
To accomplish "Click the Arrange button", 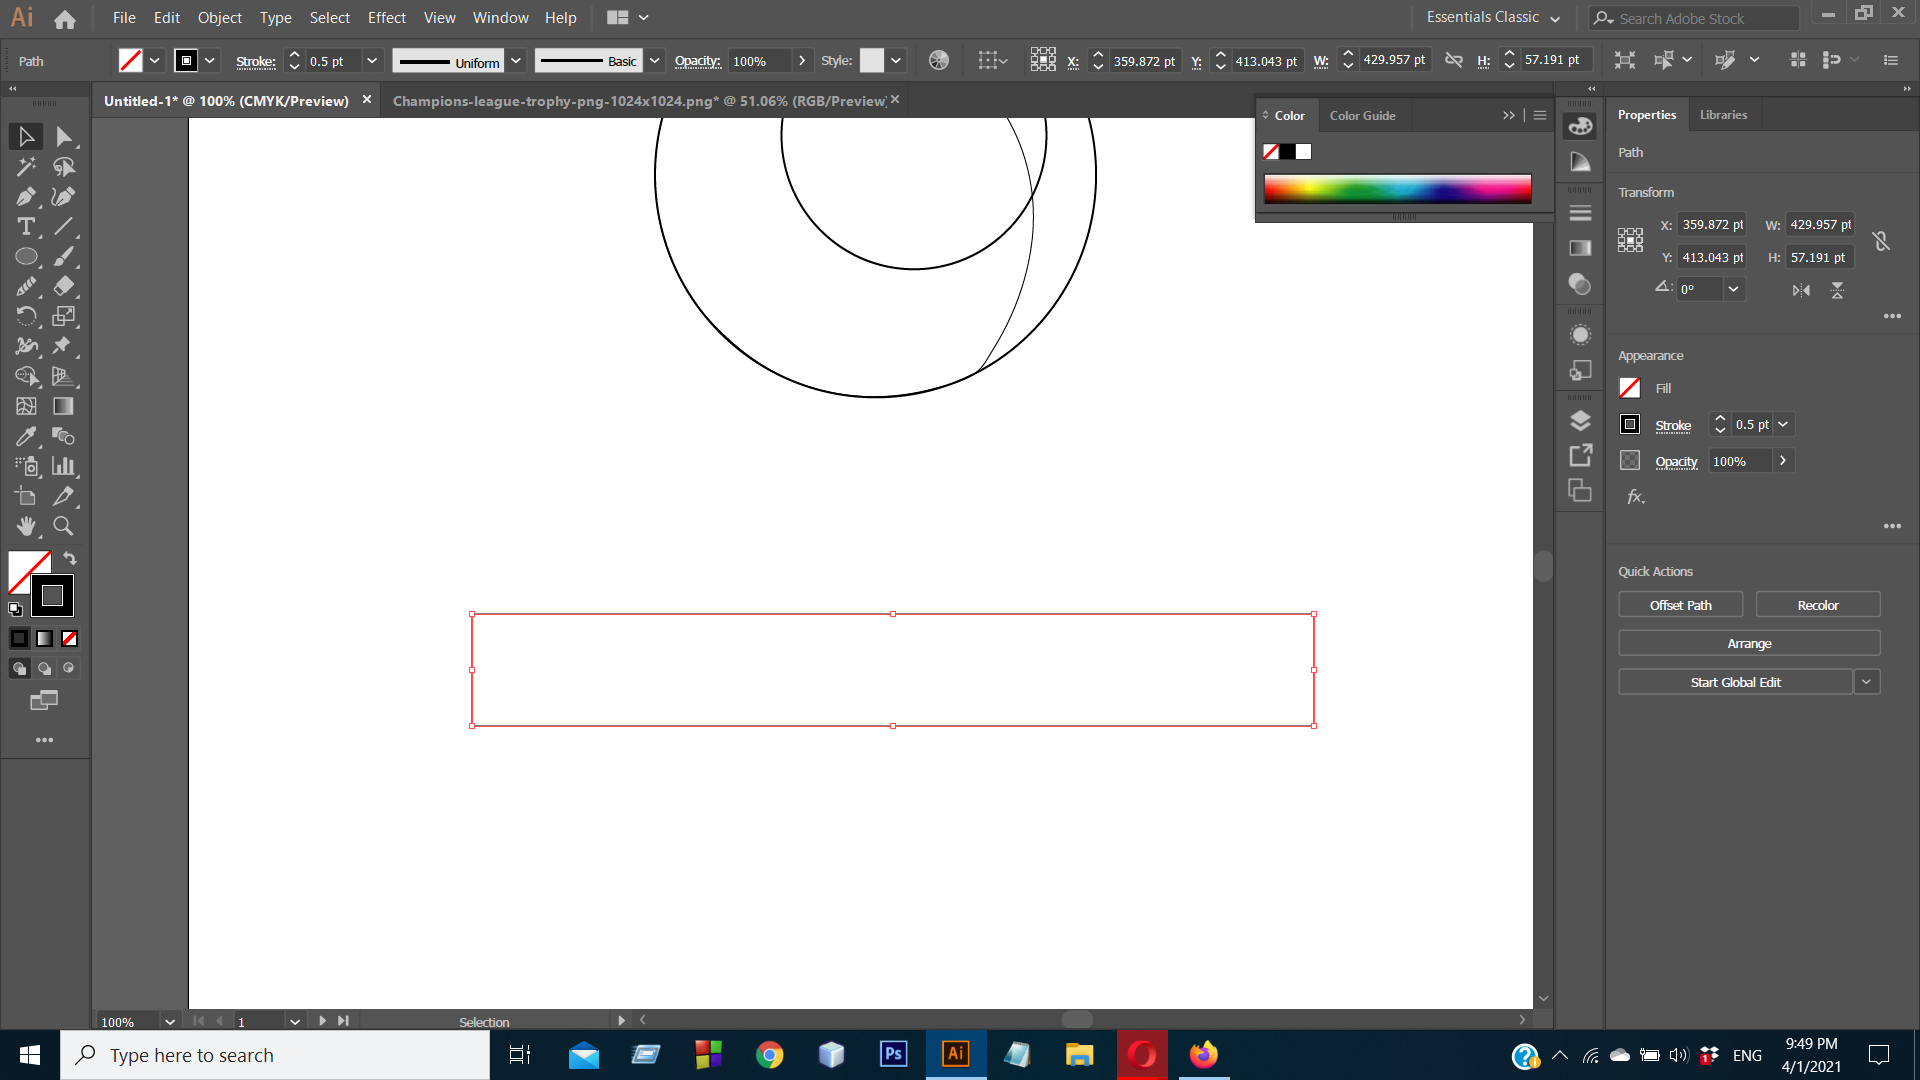I will [x=1749, y=644].
